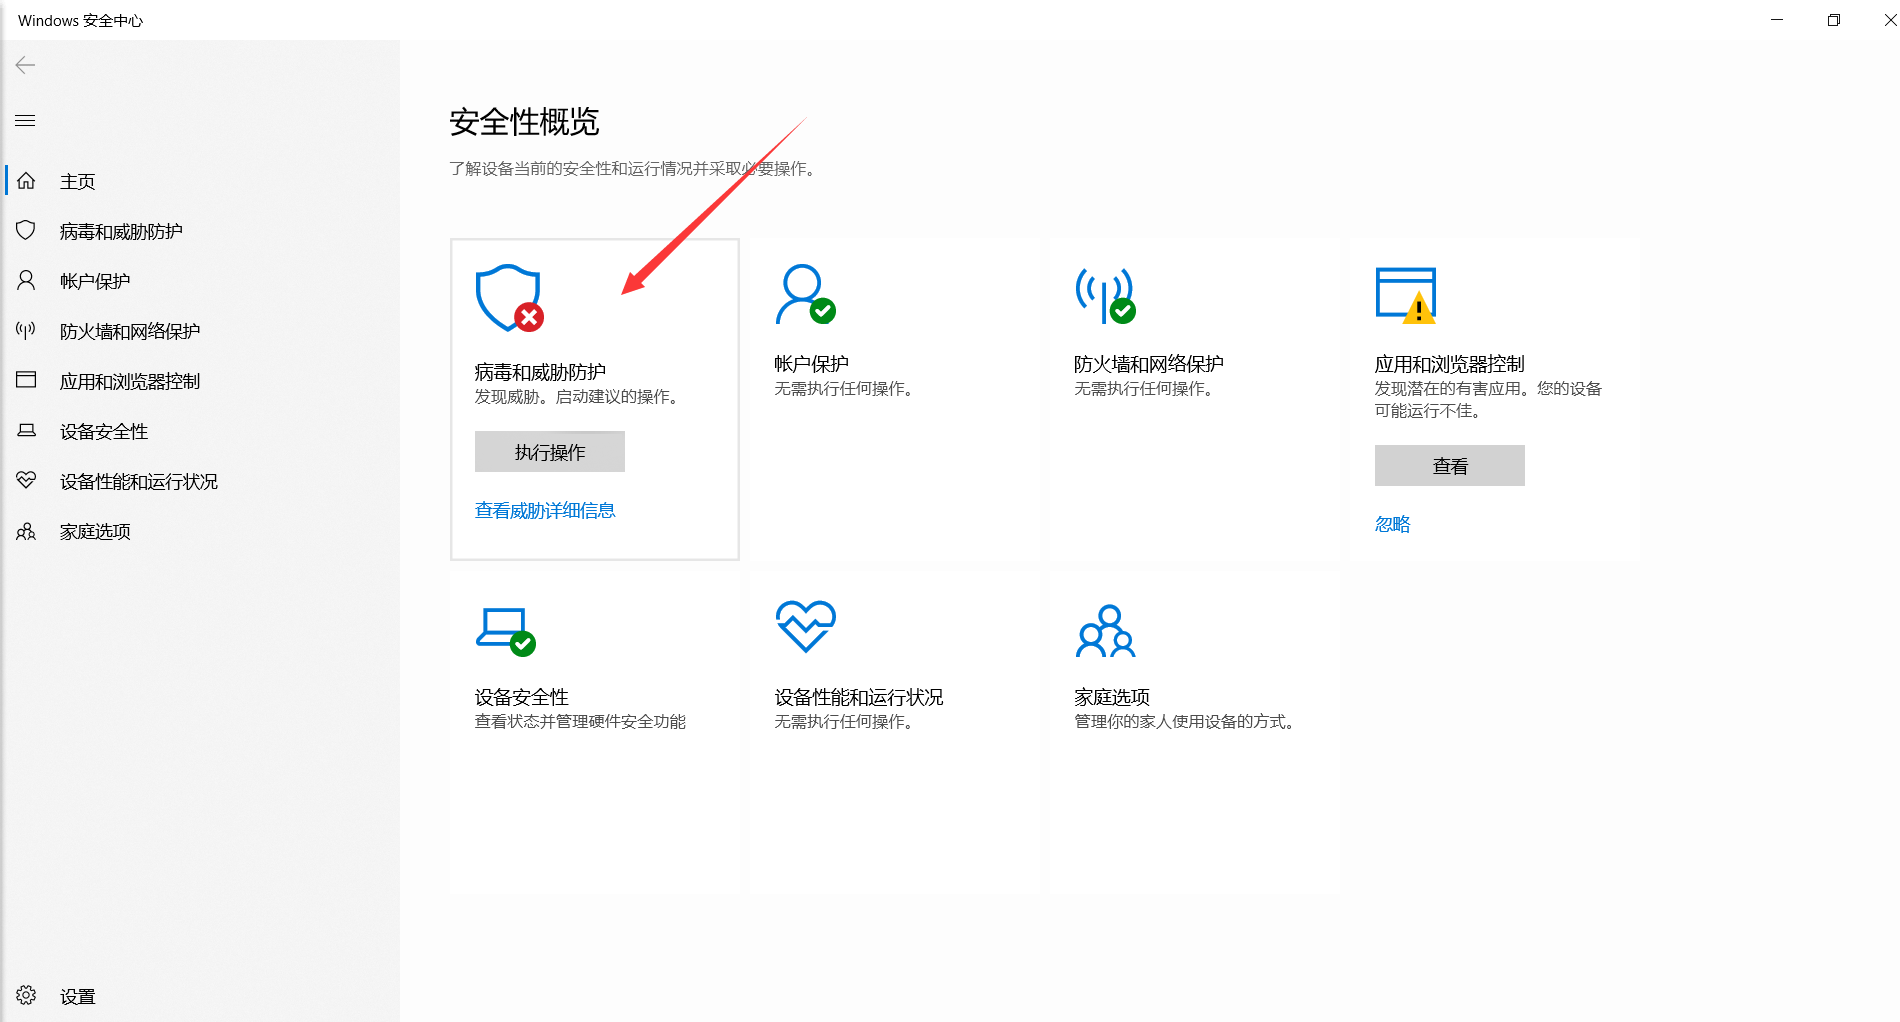Click the person icon beside sidebar 帐户保护
The height and width of the screenshot is (1022, 1900).
(x=26, y=281)
